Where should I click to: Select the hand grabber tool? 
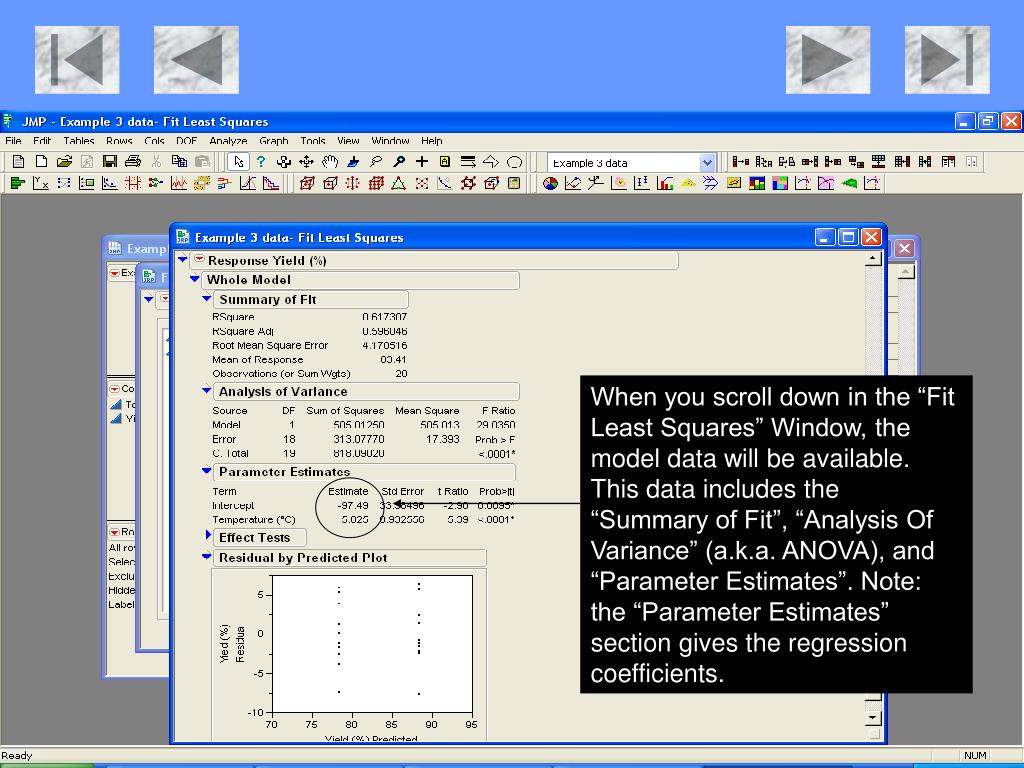330,162
